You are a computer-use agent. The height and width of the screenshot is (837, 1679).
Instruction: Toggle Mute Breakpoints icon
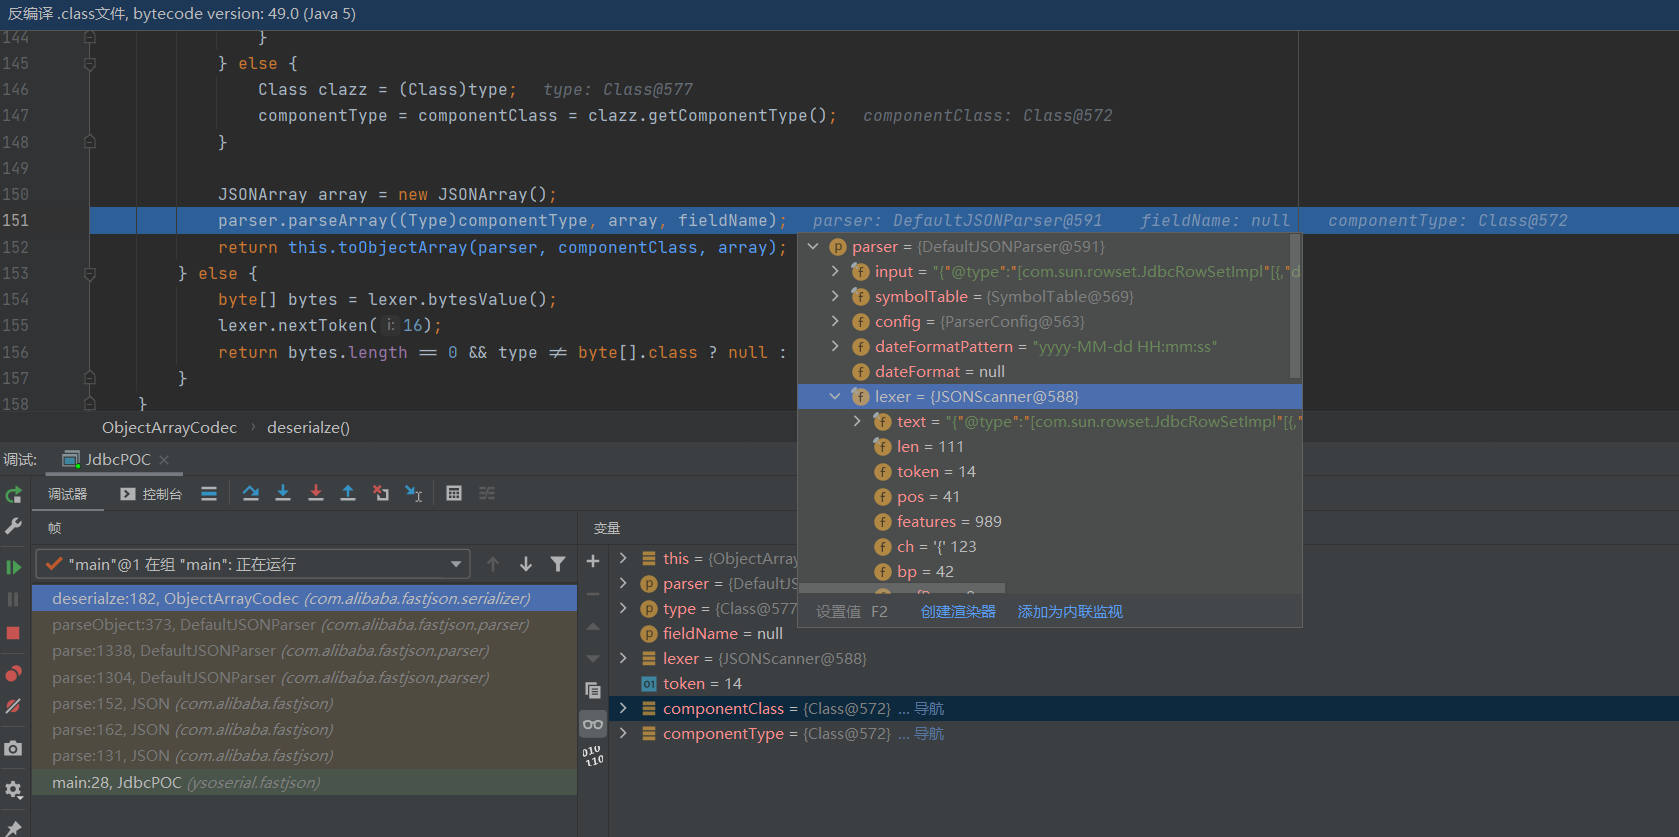click(x=13, y=706)
